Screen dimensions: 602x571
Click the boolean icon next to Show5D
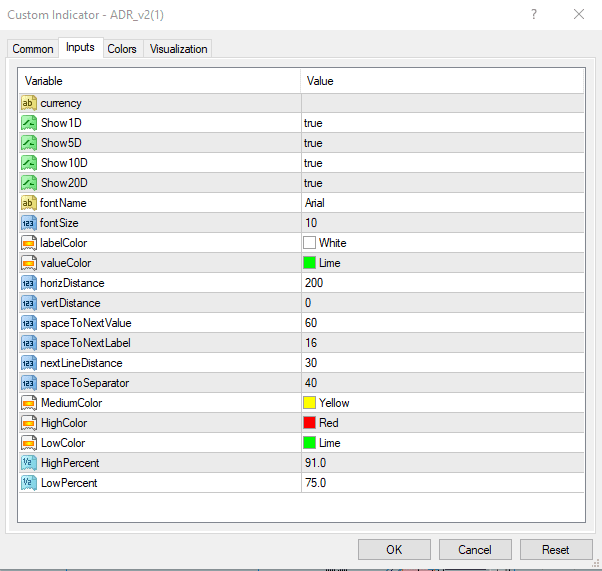[x=29, y=143]
